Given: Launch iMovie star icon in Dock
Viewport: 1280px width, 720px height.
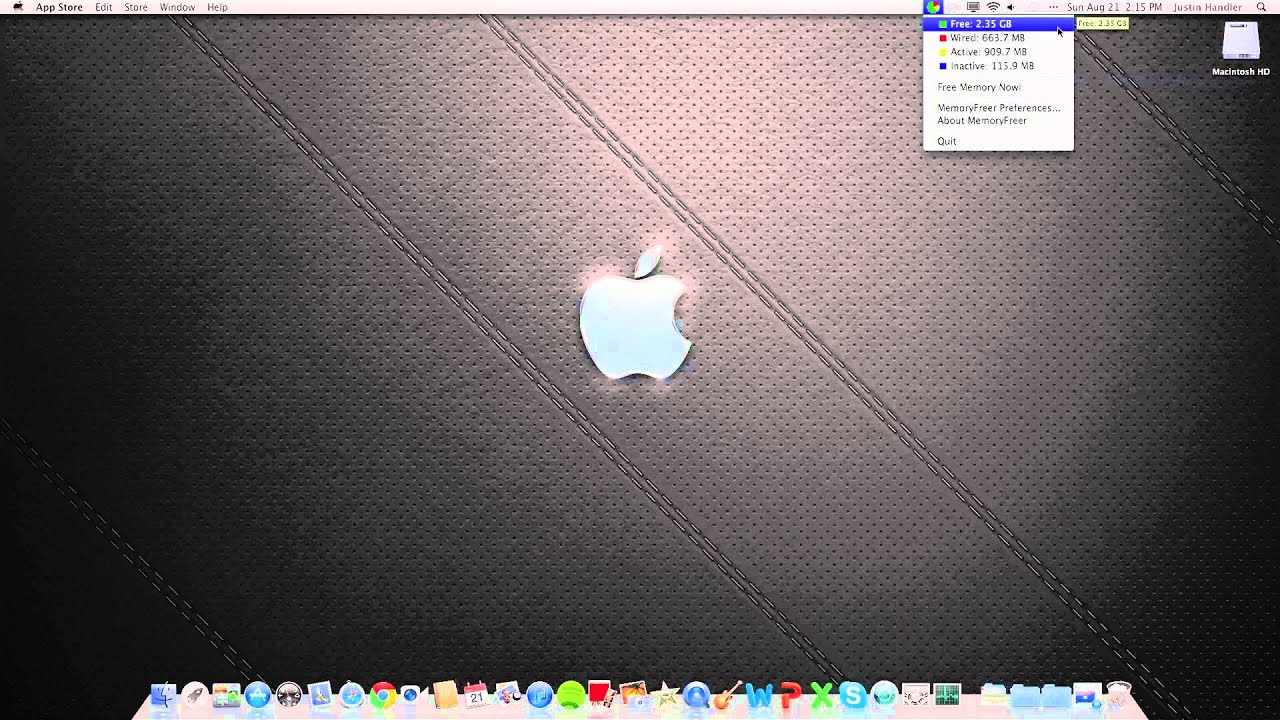Looking at the screenshot, I should 665,695.
